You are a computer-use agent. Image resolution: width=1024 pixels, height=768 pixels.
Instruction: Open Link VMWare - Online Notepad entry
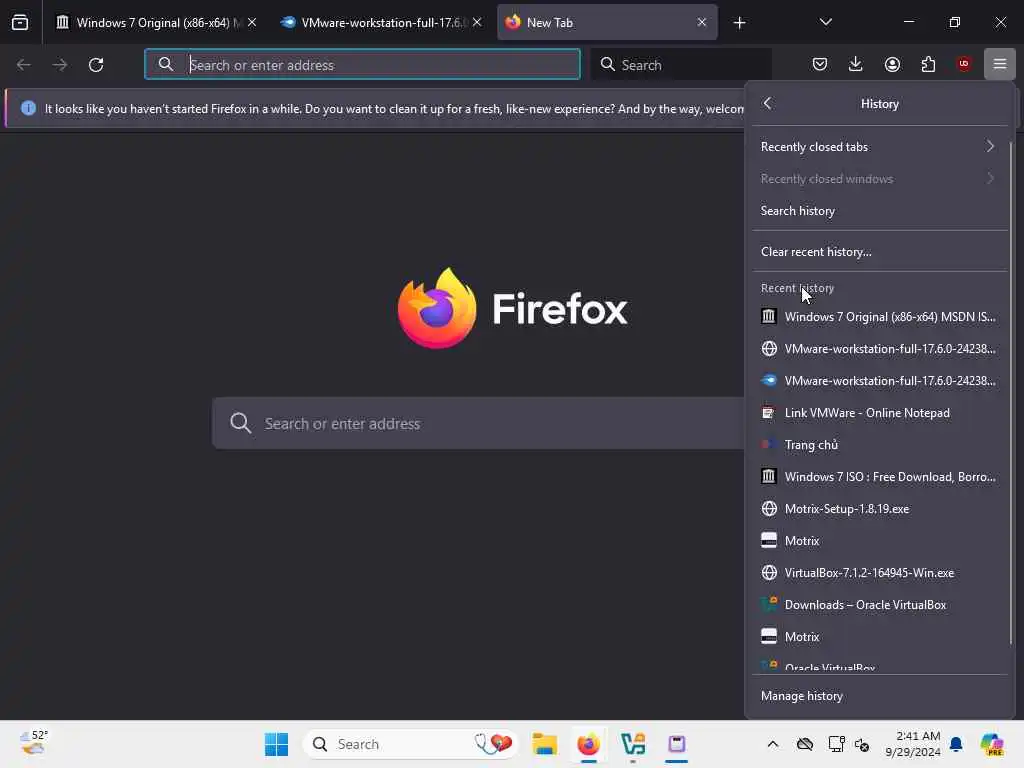tap(879, 413)
